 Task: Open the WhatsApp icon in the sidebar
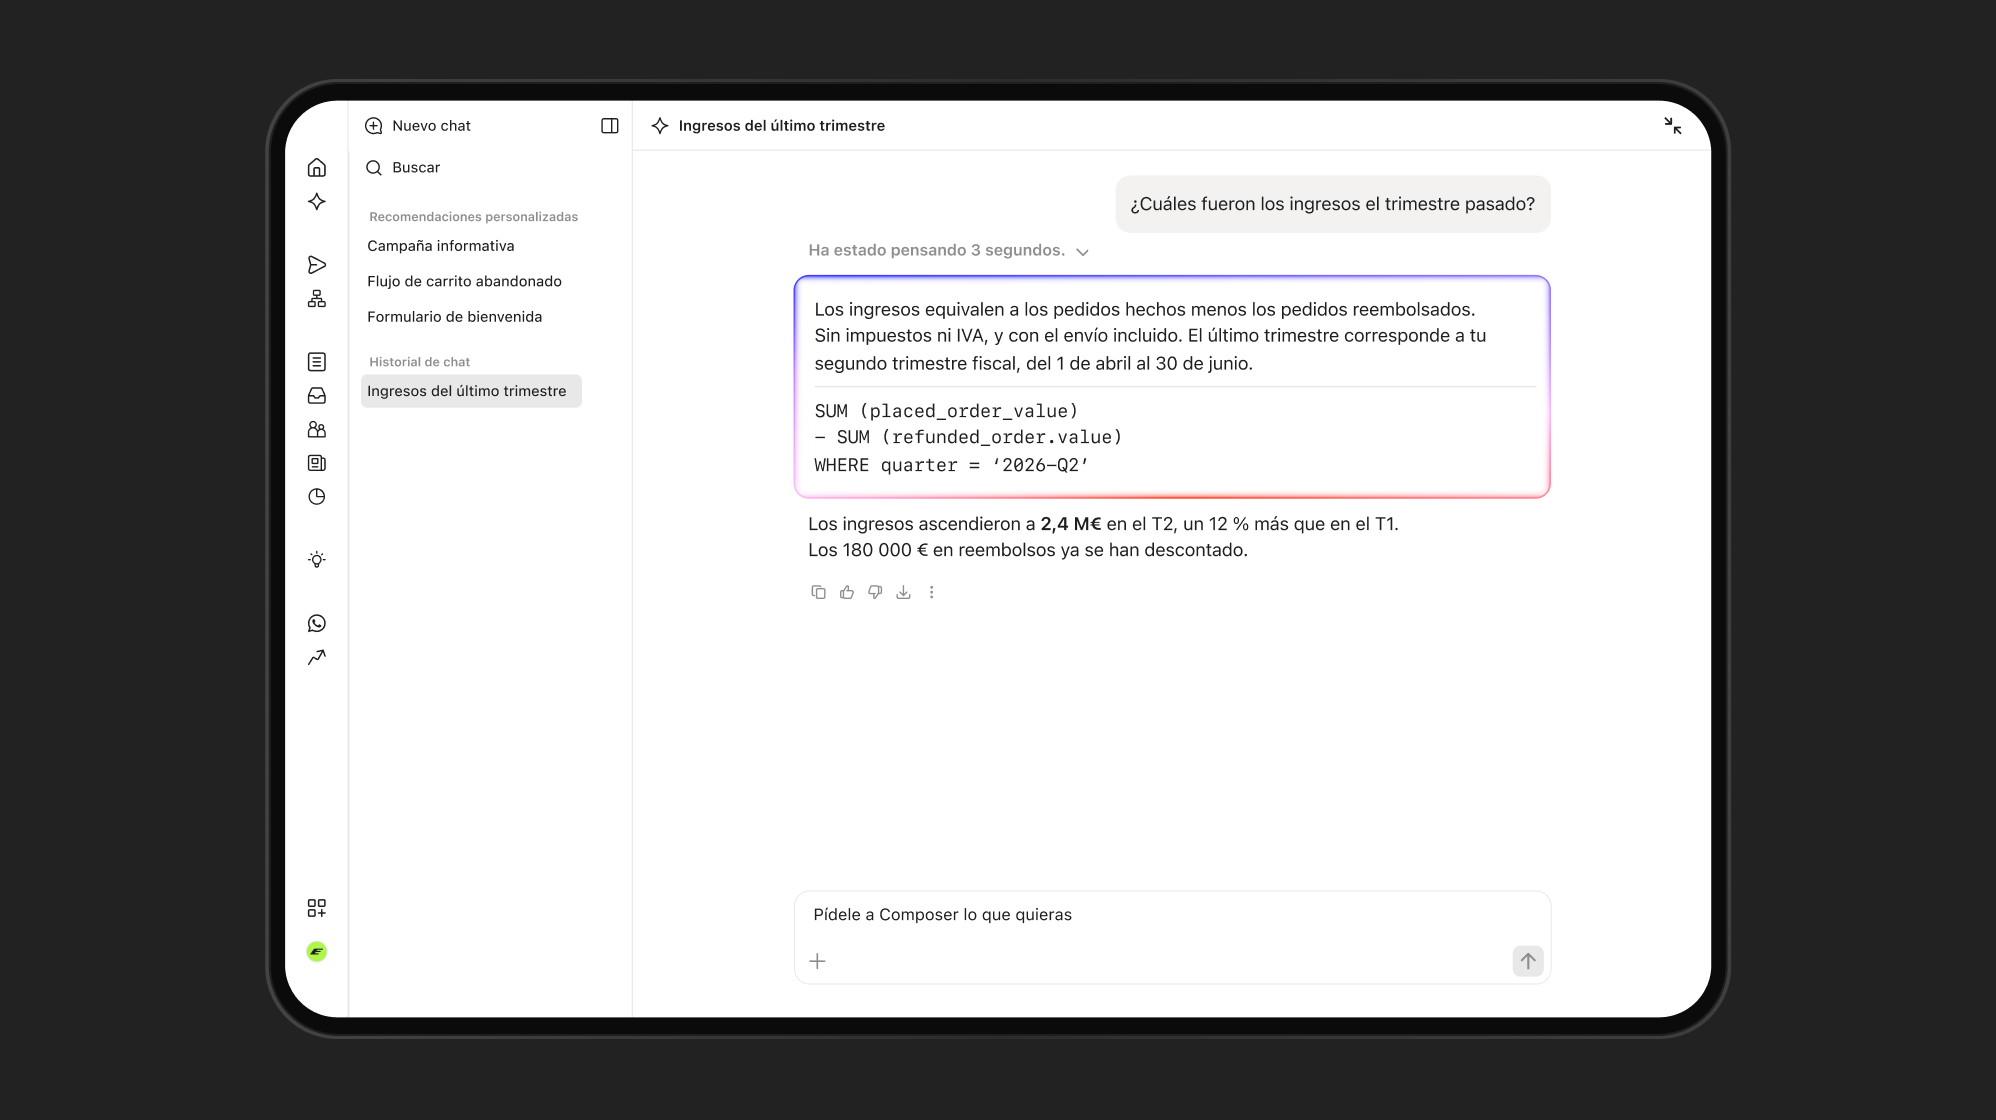[x=317, y=624]
